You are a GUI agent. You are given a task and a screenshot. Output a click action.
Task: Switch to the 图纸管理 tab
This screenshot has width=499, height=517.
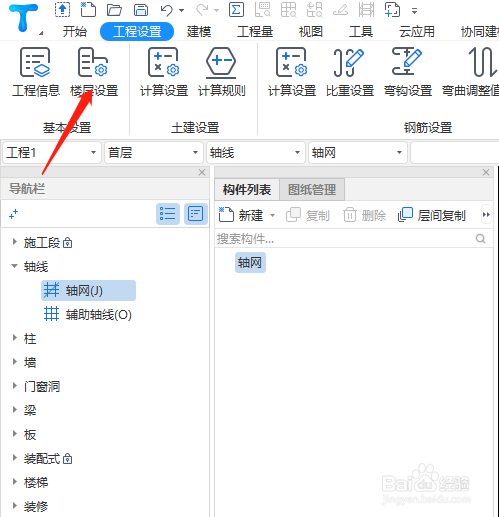[312, 190]
